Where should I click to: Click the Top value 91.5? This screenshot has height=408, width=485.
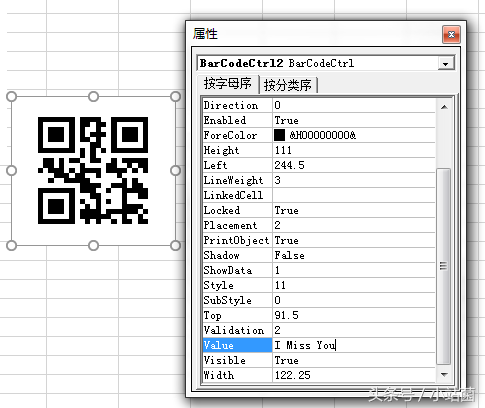point(354,315)
